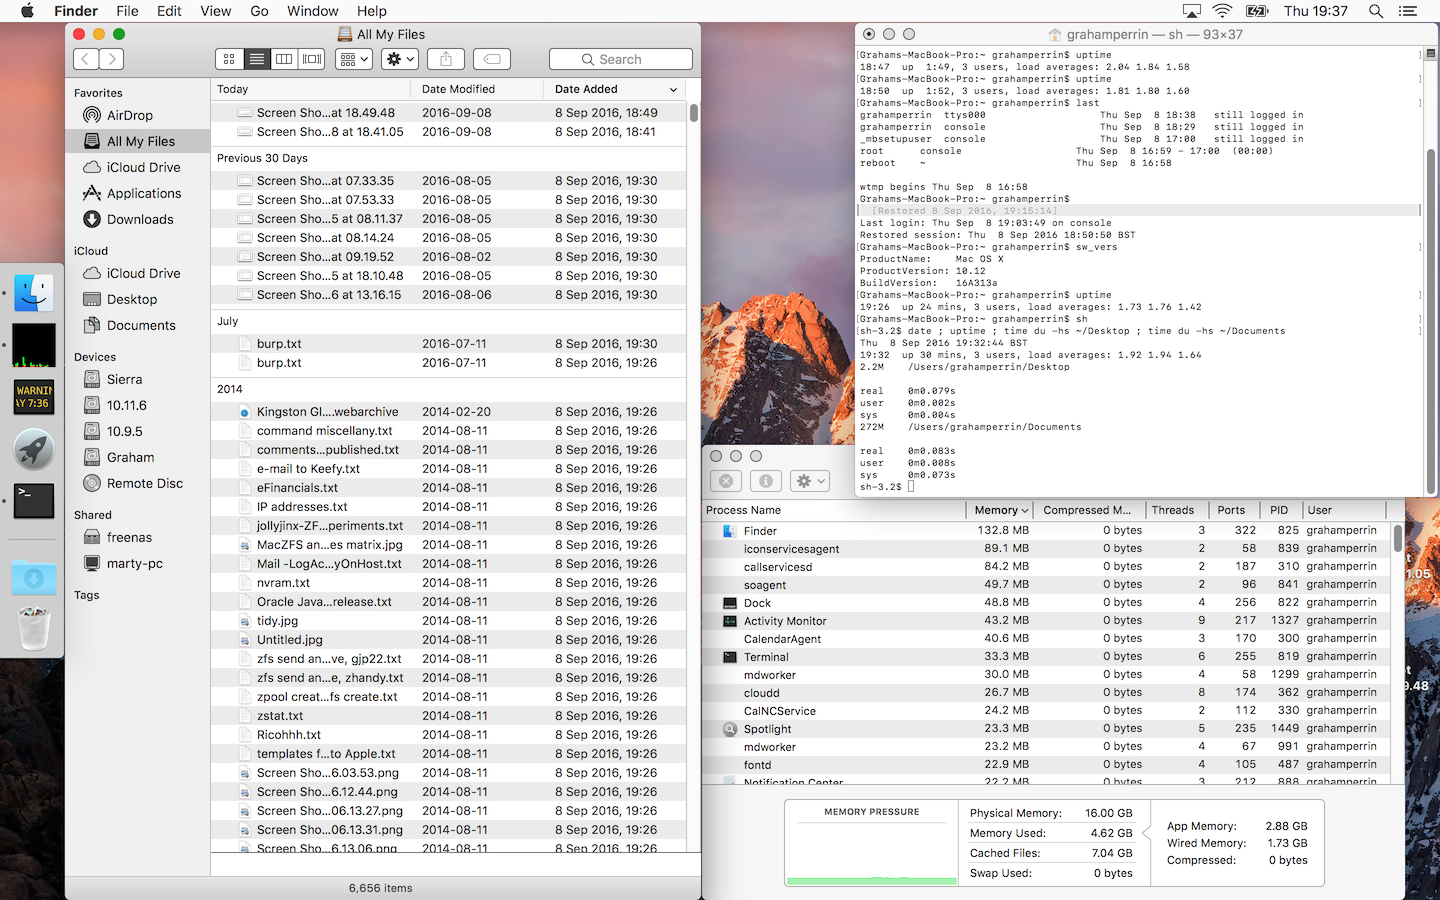Open Desktop in the Finder sidebar
Viewport: 1440px width, 900px height.
138,299
